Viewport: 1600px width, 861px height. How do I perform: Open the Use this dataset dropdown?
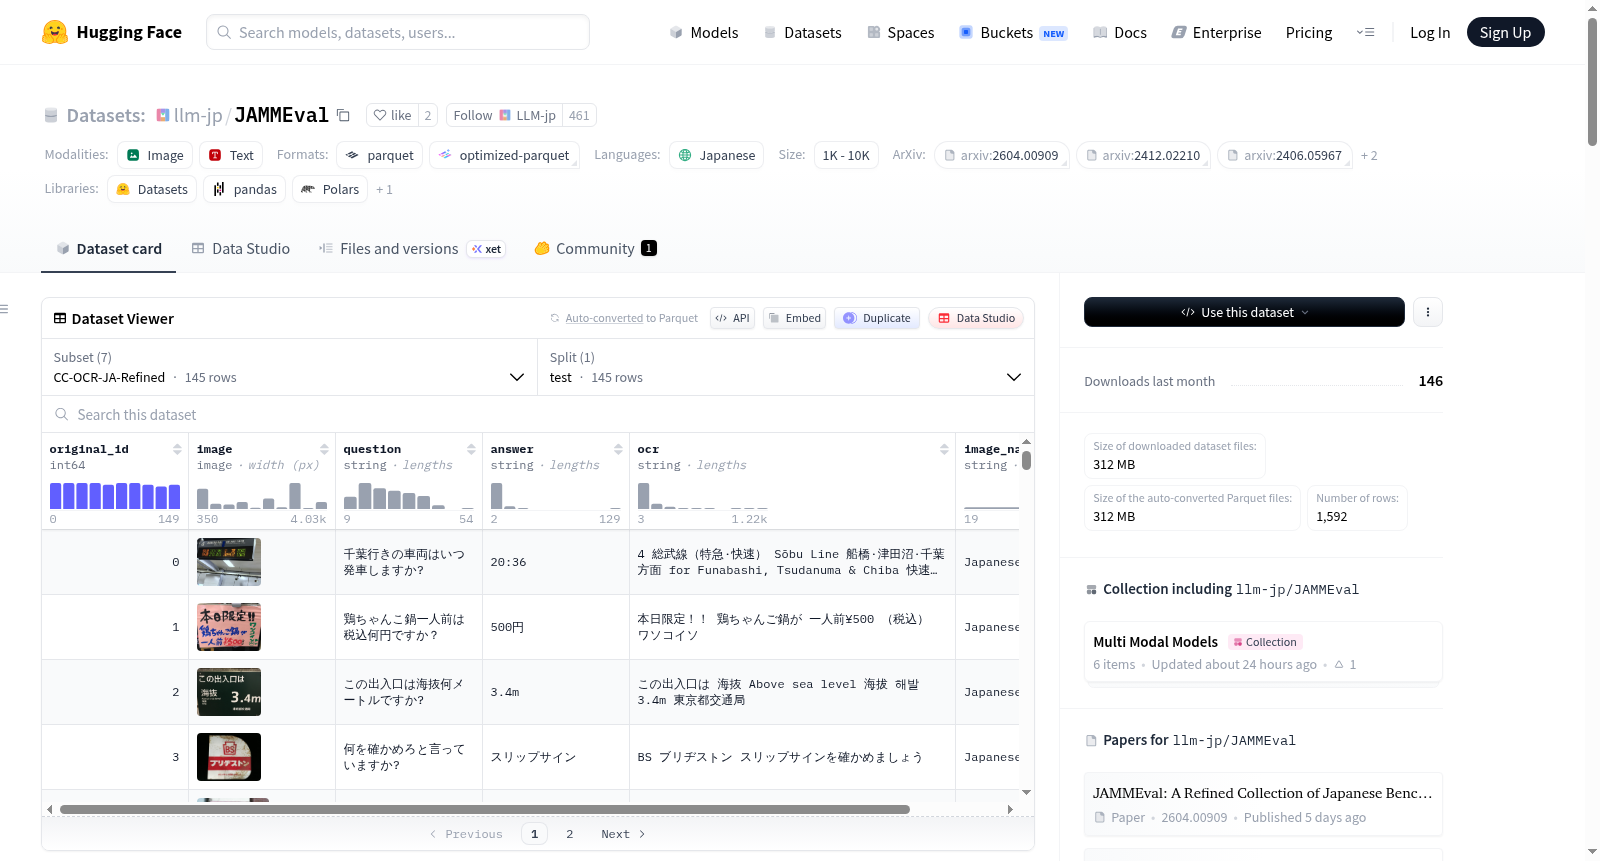point(1244,312)
